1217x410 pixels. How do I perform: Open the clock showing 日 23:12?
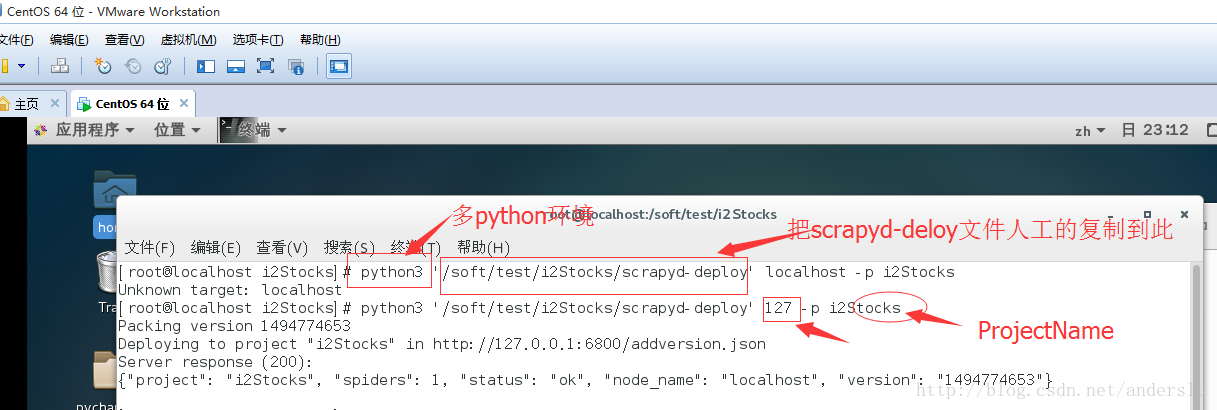point(1154,130)
